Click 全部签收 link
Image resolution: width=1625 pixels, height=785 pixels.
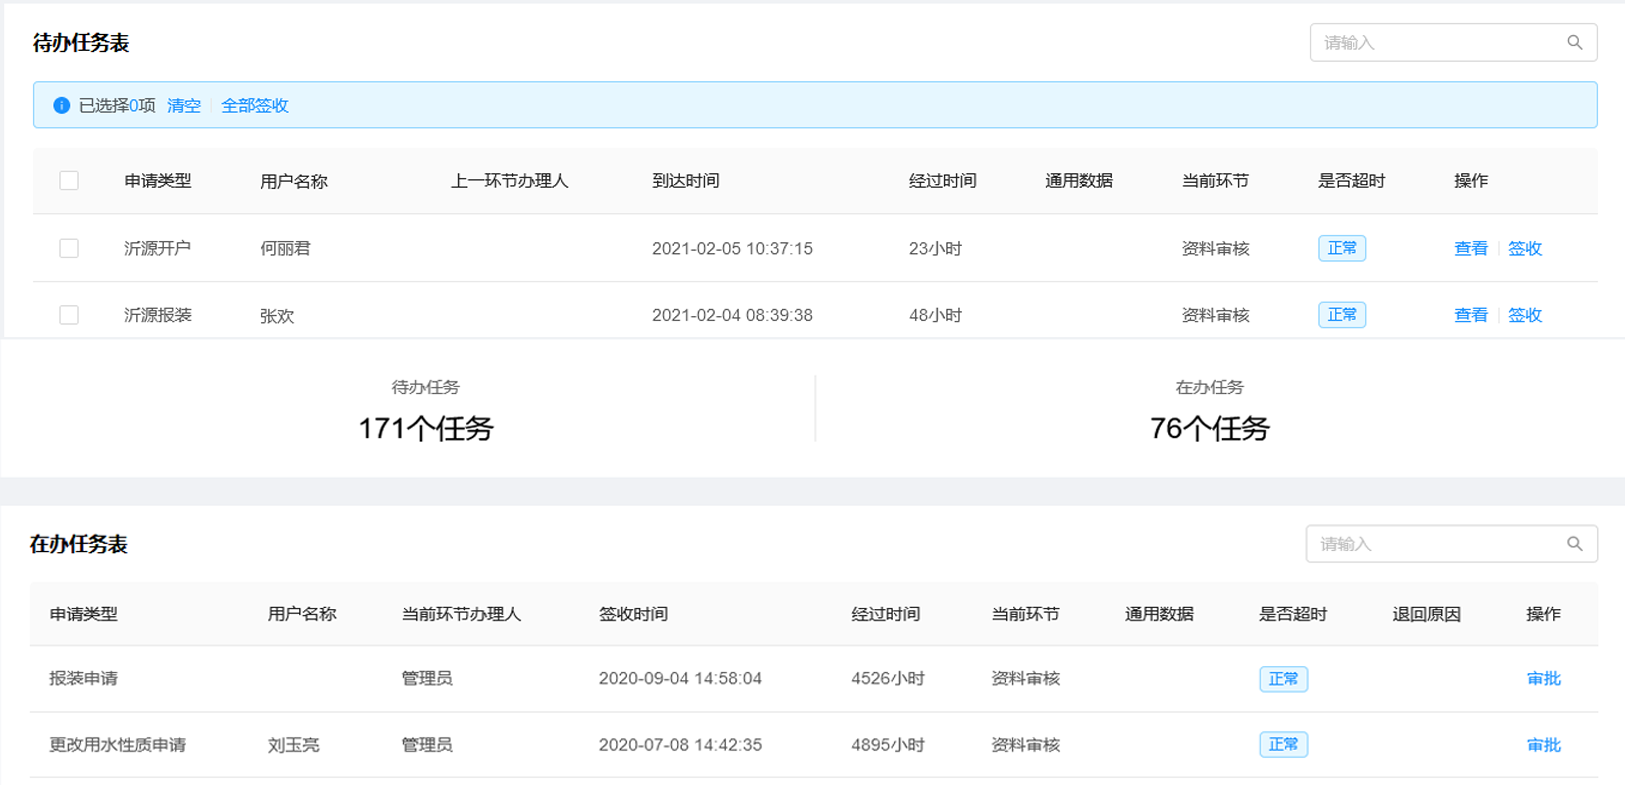click(x=255, y=105)
